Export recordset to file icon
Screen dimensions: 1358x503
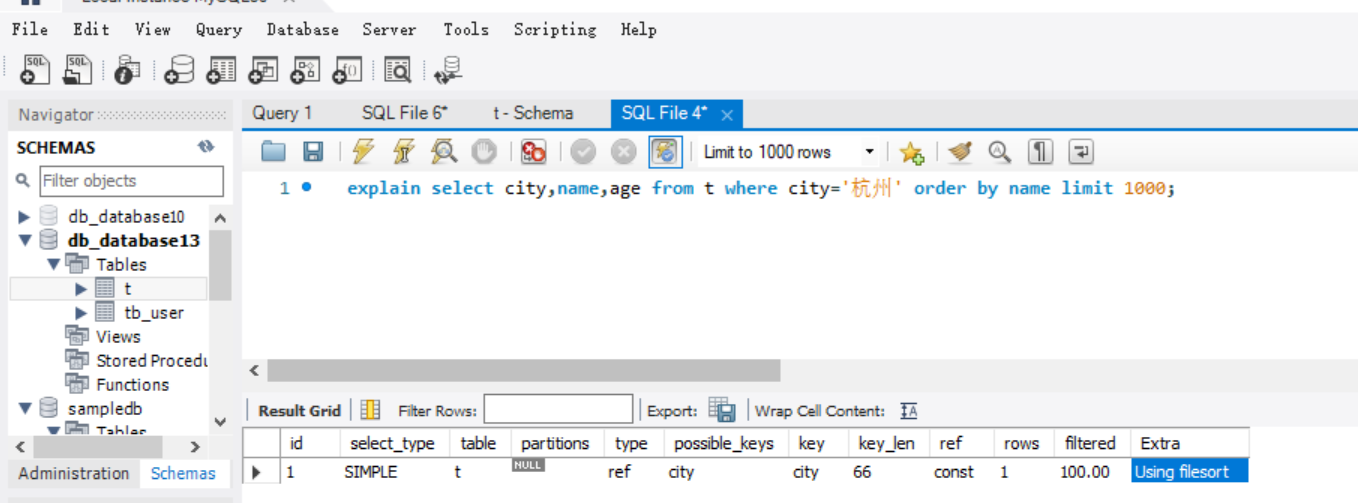[x=722, y=410]
